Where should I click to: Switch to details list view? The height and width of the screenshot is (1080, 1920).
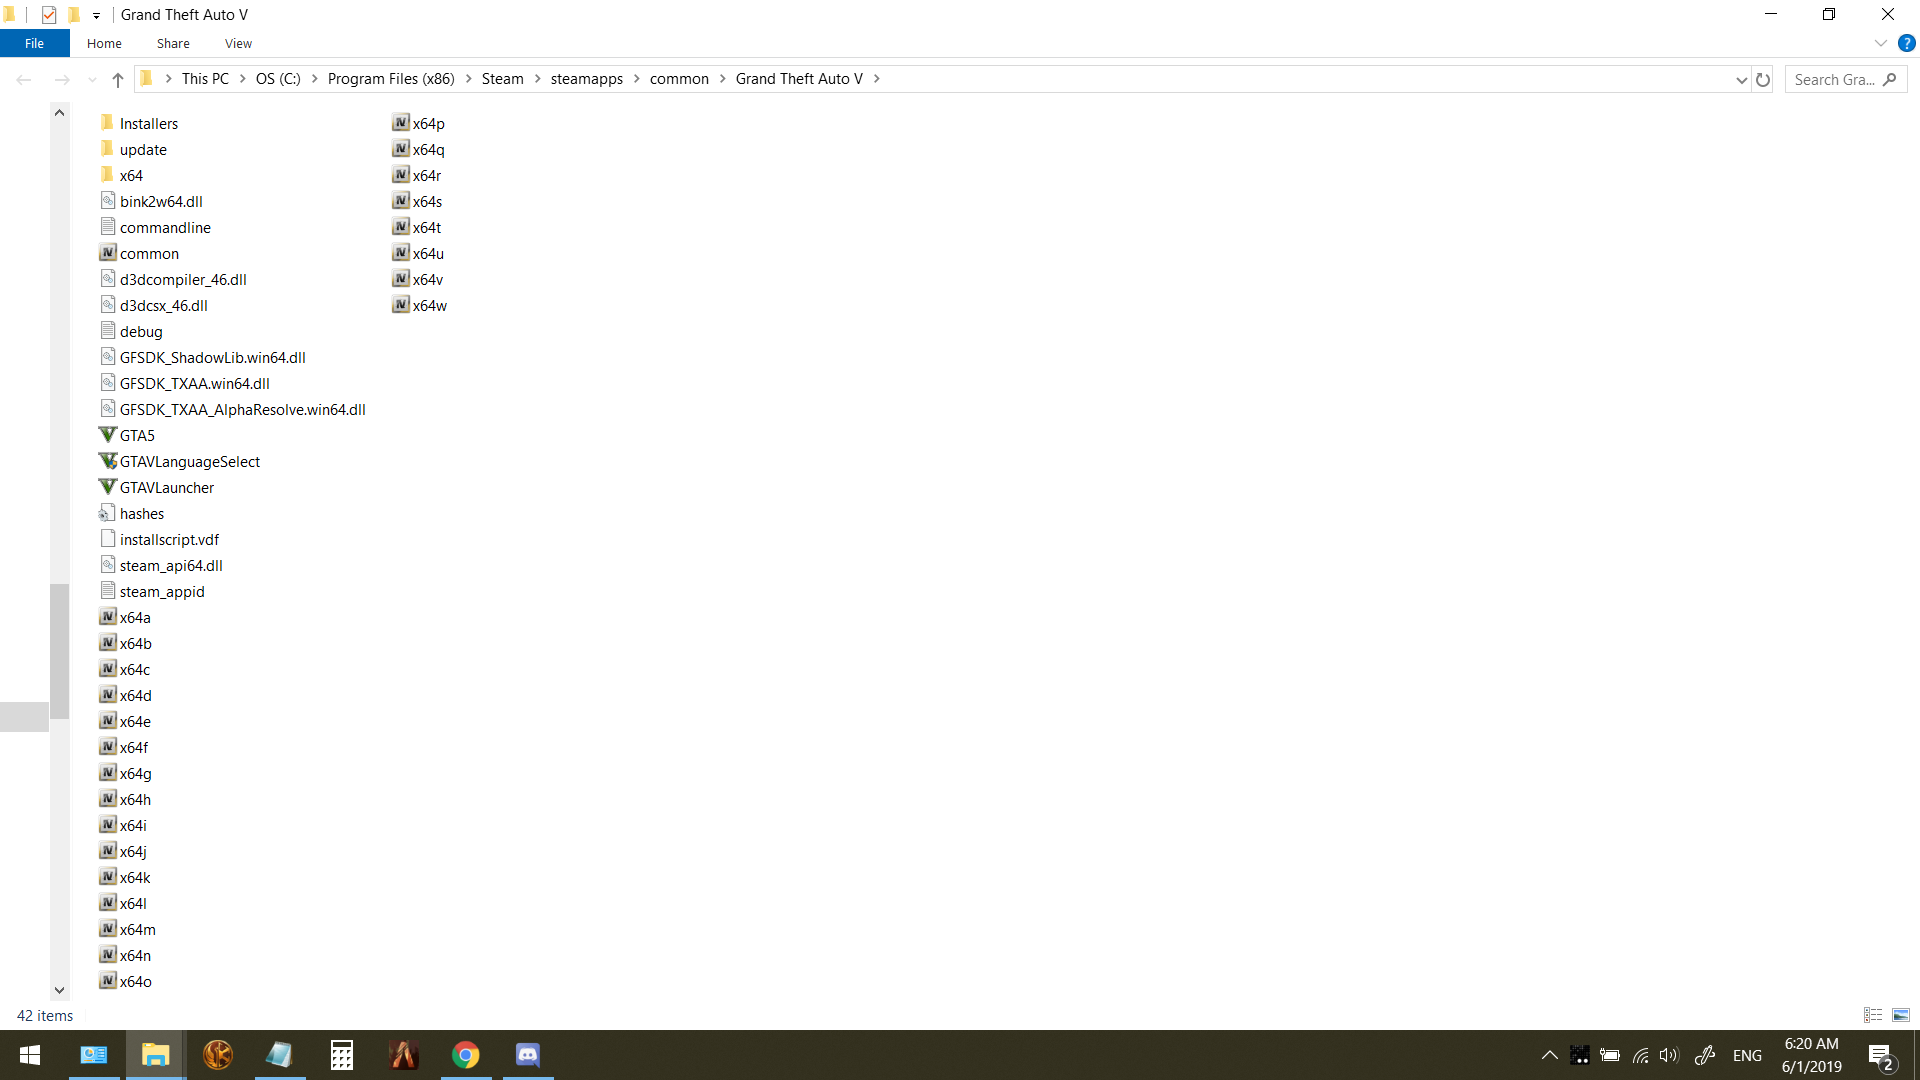pos(1873,1015)
